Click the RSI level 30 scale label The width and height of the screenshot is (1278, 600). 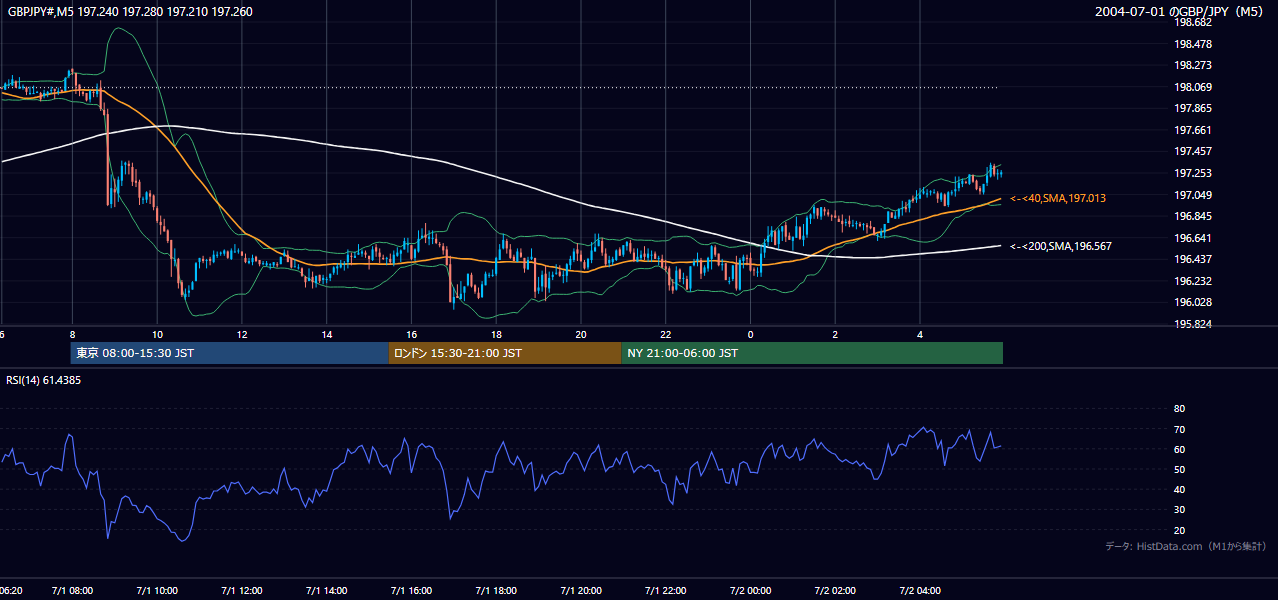pos(1179,510)
